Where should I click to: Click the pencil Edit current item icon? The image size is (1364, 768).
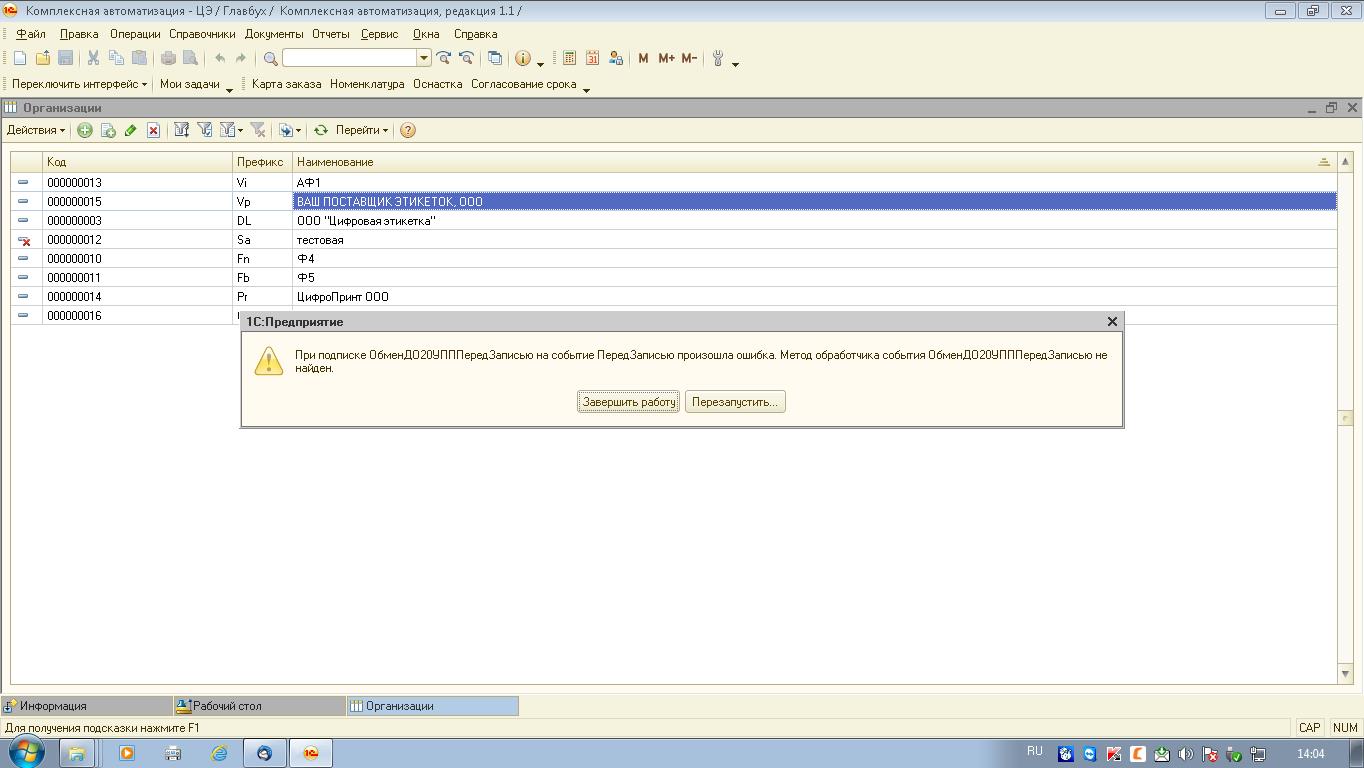(x=131, y=130)
